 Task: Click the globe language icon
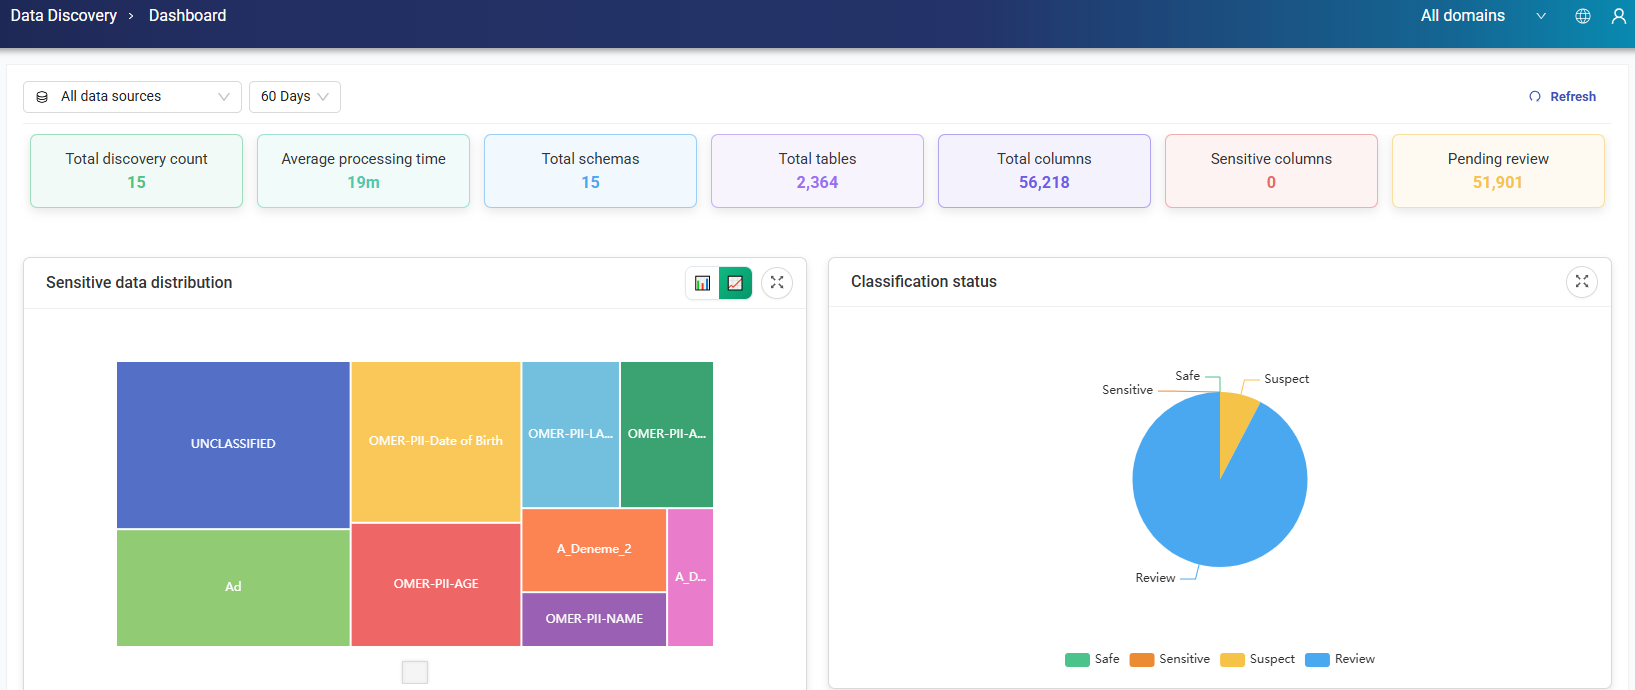point(1583,16)
